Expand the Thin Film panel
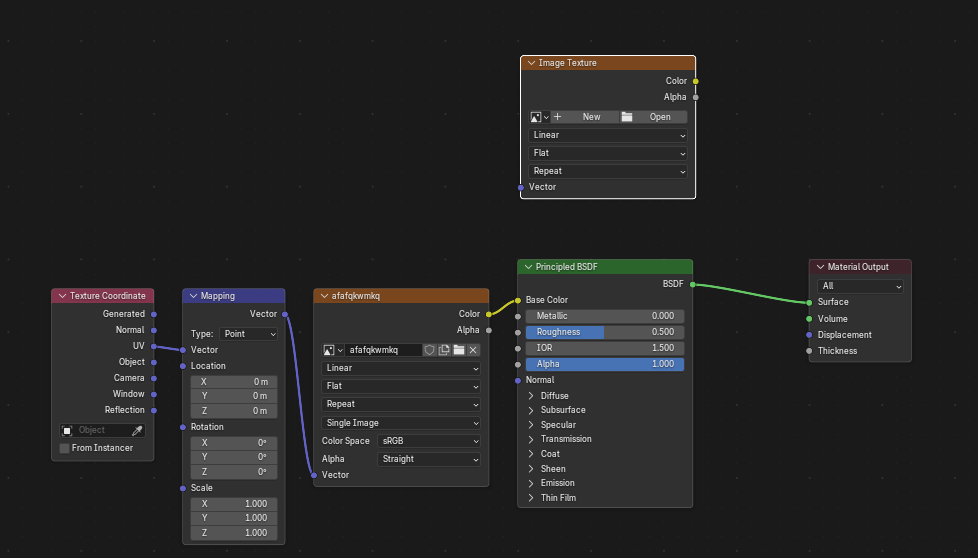This screenshot has height=558, width=978. [531, 498]
